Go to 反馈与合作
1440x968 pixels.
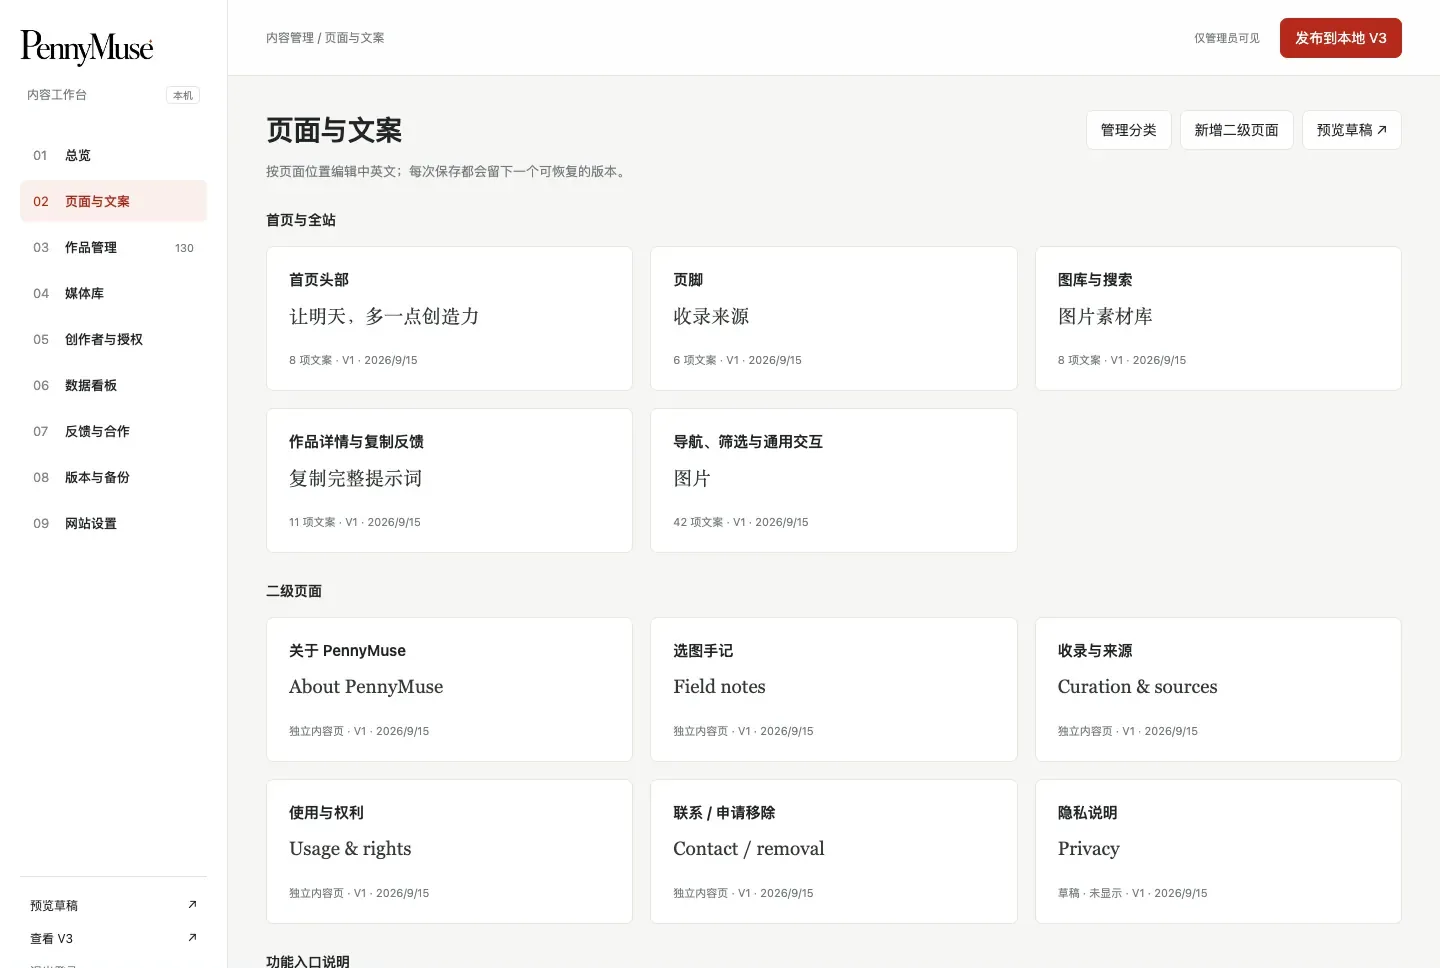pyautogui.click(x=113, y=431)
